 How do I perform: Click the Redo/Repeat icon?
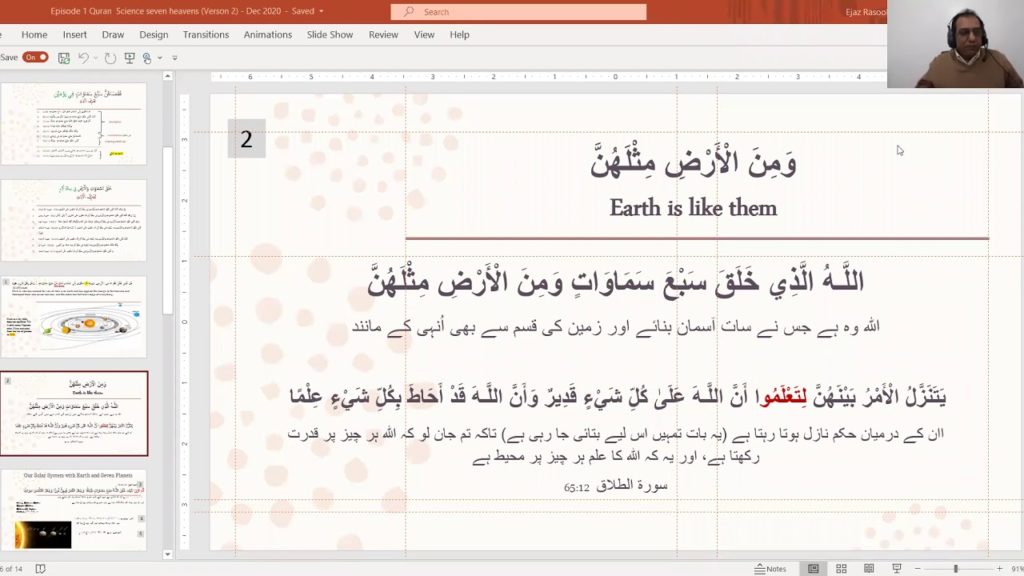click(110, 58)
